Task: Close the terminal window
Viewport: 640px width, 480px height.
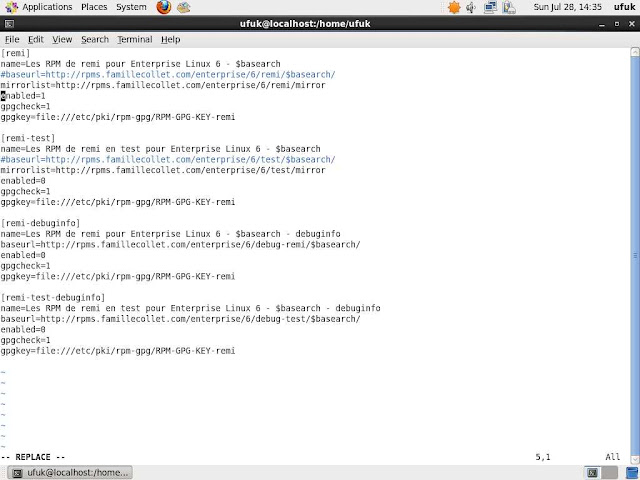Action: point(631,24)
